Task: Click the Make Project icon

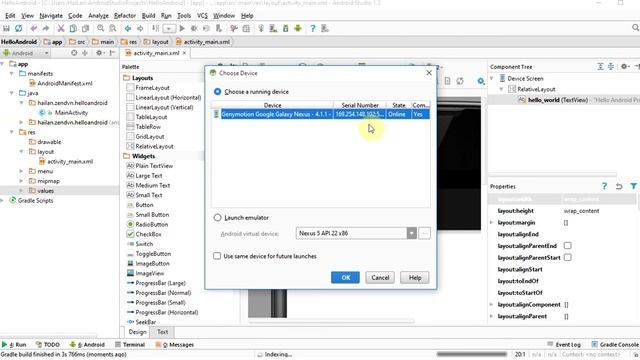Action: [156, 28]
